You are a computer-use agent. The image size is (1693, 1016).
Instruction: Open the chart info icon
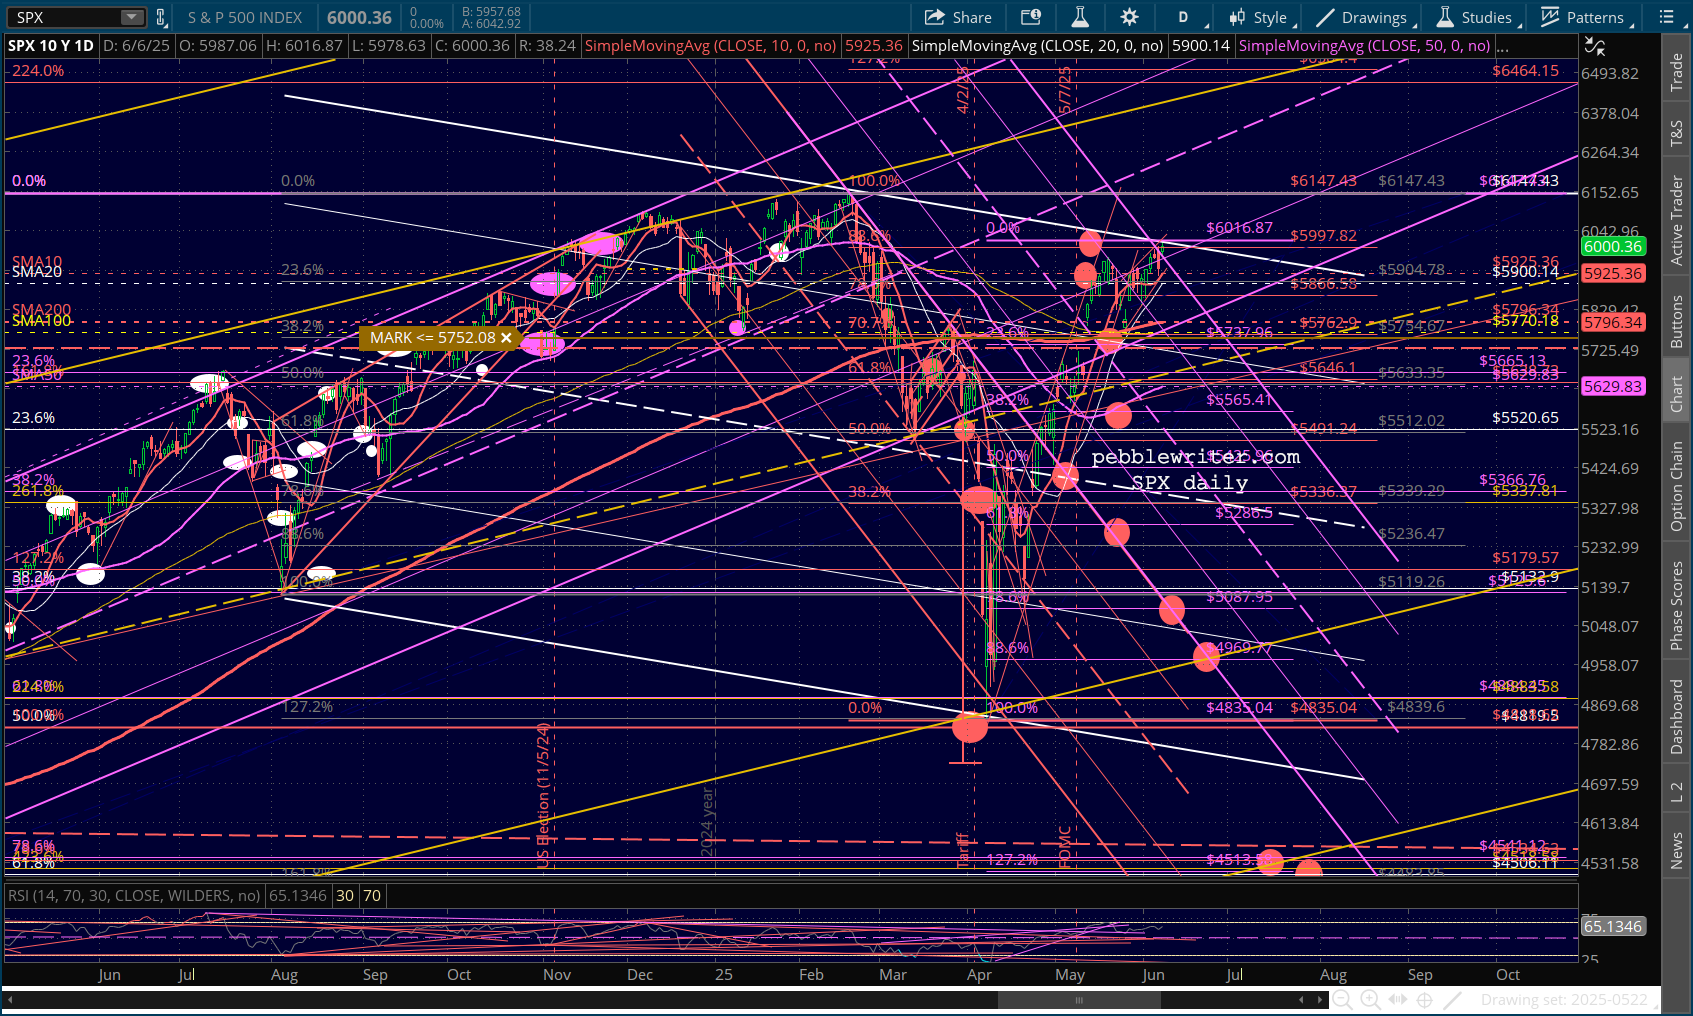[x=1030, y=17]
